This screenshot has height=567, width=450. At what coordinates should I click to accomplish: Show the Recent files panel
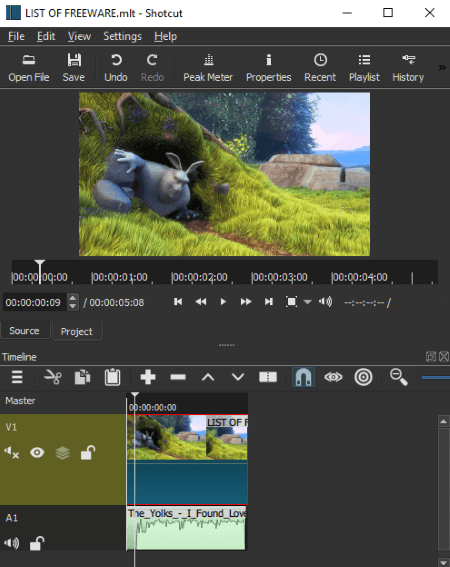click(320, 68)
